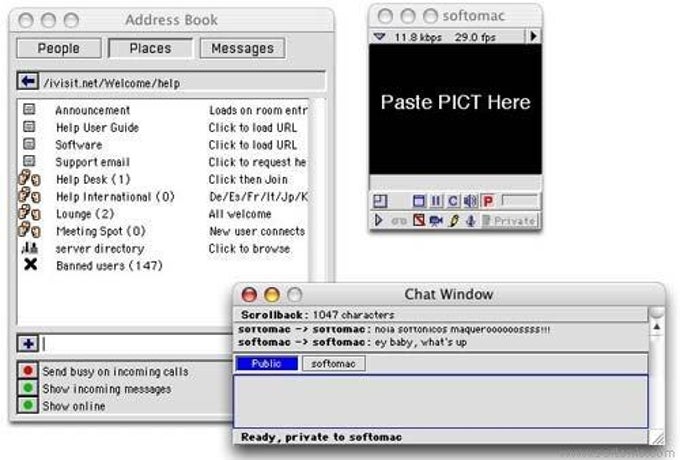680x460 pixels.
Task: Click the resize-video corner icon in softomac window
Action: tap(380, 202)
